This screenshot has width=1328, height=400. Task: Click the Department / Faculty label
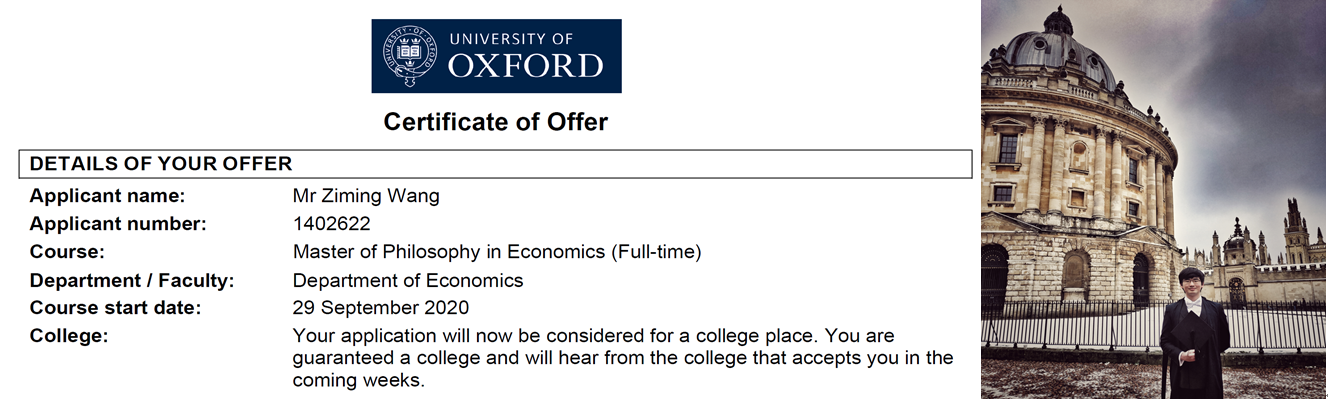point(132,280)
